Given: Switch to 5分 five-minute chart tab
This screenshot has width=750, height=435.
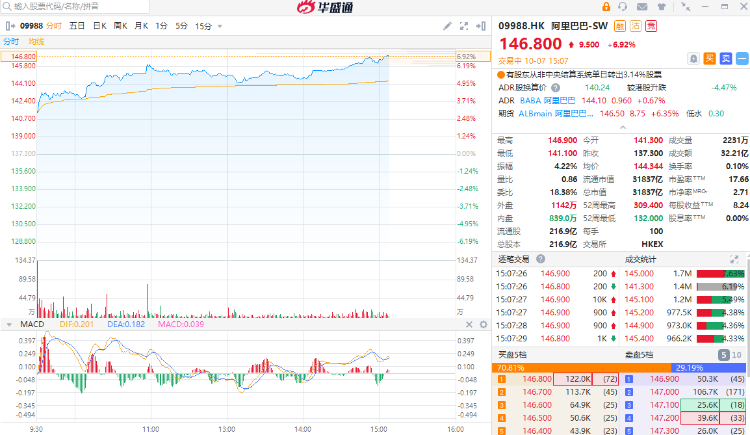Looking at the screenshot, I should [181, 26].
